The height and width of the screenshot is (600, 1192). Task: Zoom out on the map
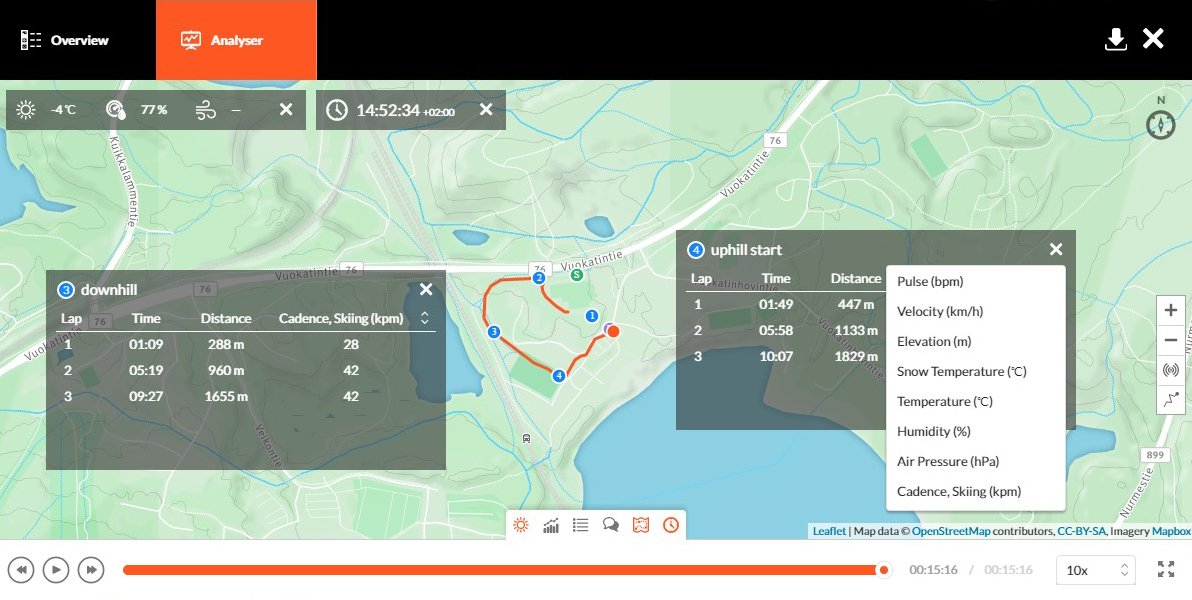1171,339
